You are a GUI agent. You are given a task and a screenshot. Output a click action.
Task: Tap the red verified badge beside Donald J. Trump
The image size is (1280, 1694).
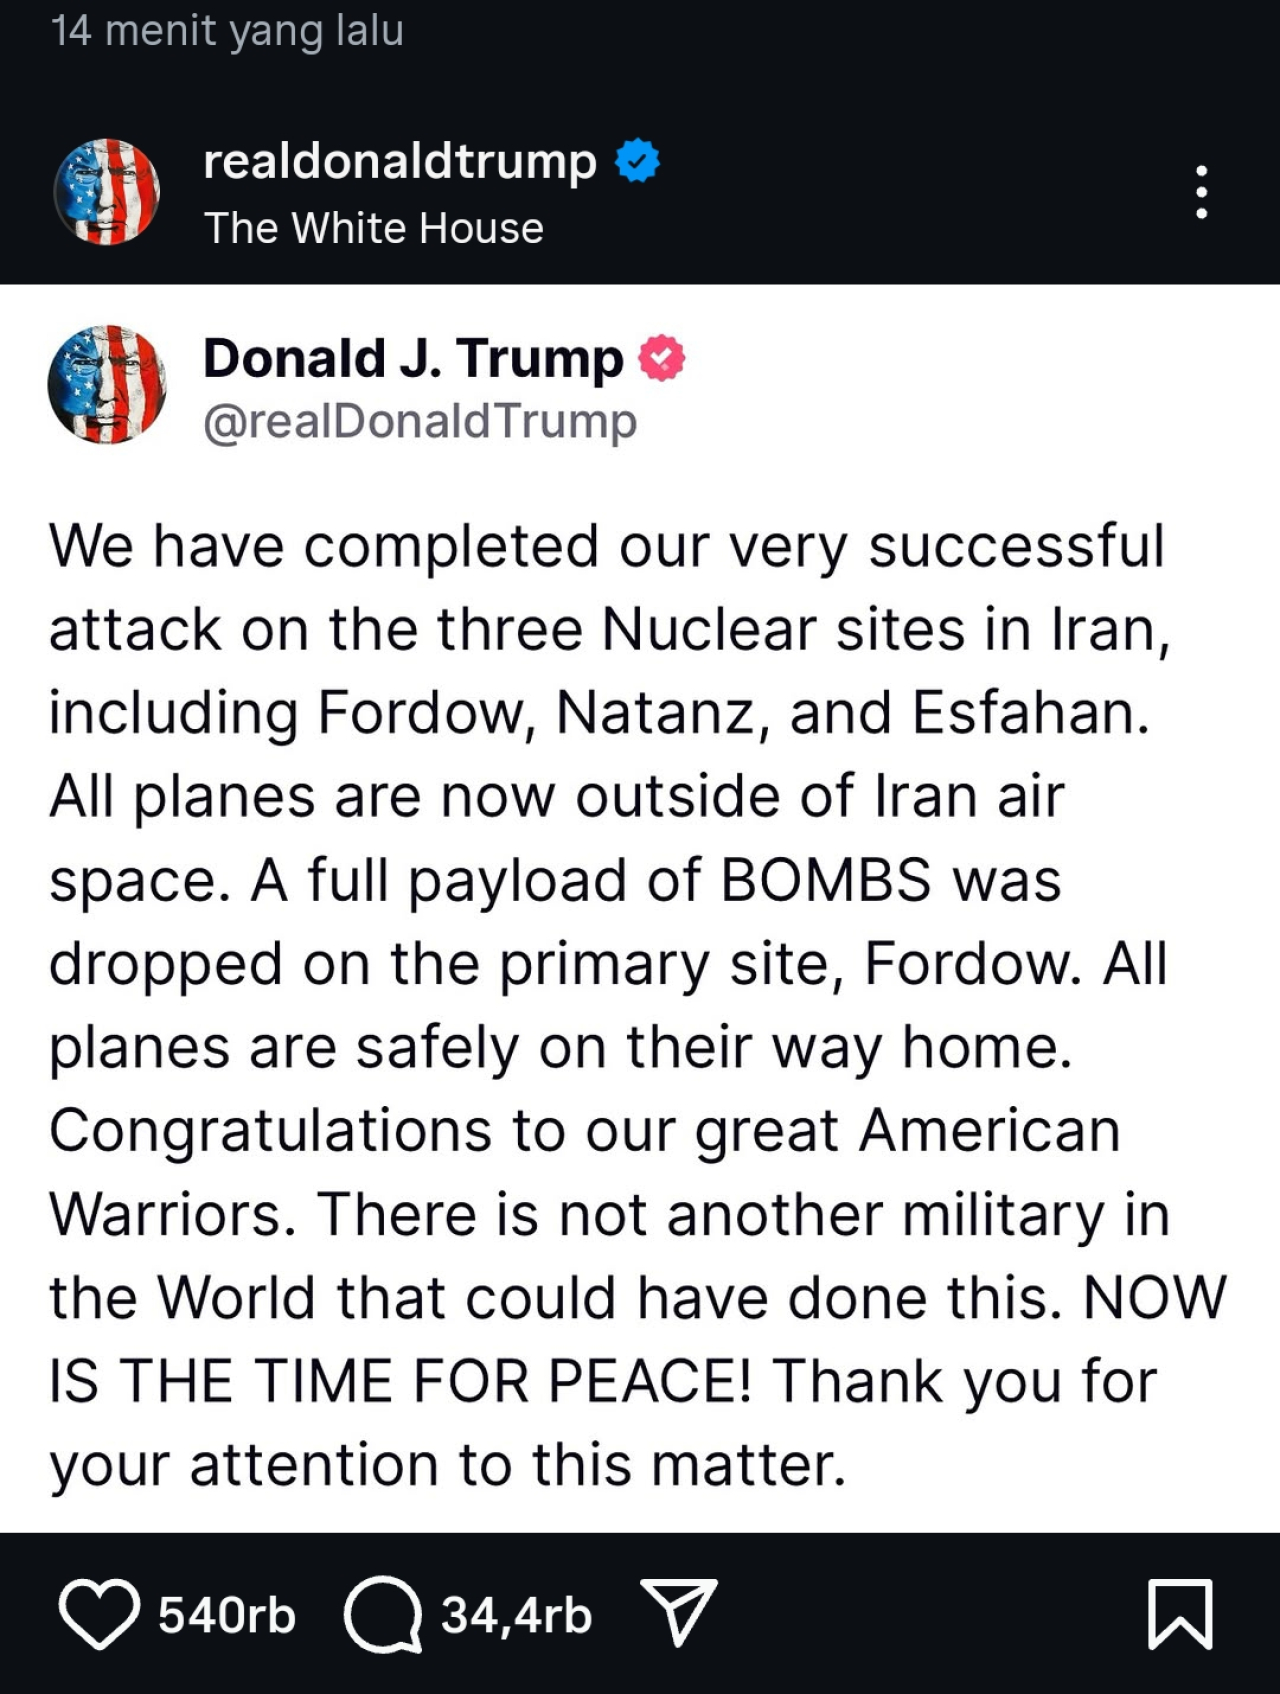tap(661, 358)
